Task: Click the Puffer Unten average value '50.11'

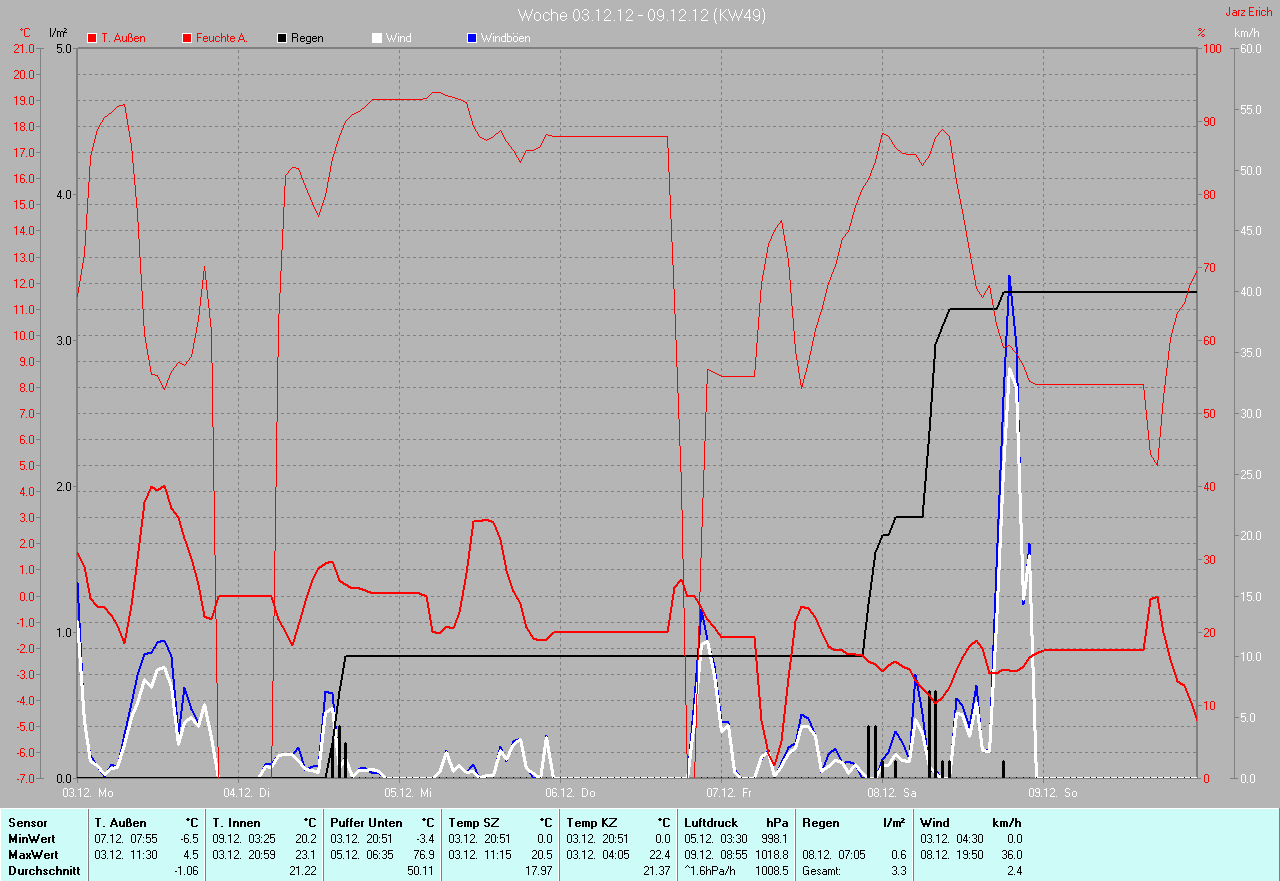Action: [x=420, y=871]
